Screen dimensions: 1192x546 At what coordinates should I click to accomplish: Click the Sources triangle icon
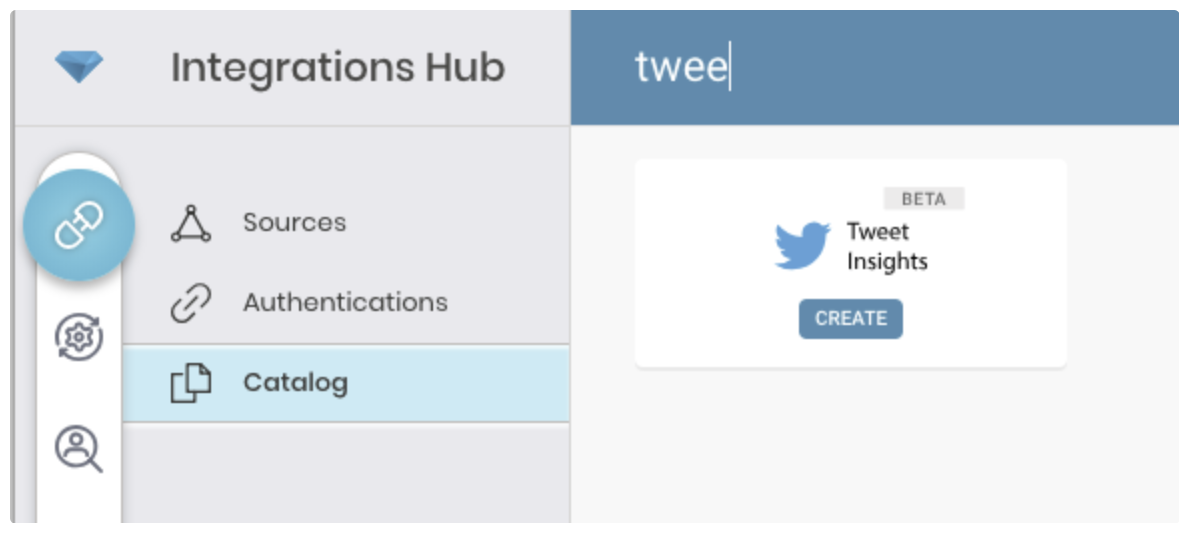click(x=191, y=223)
